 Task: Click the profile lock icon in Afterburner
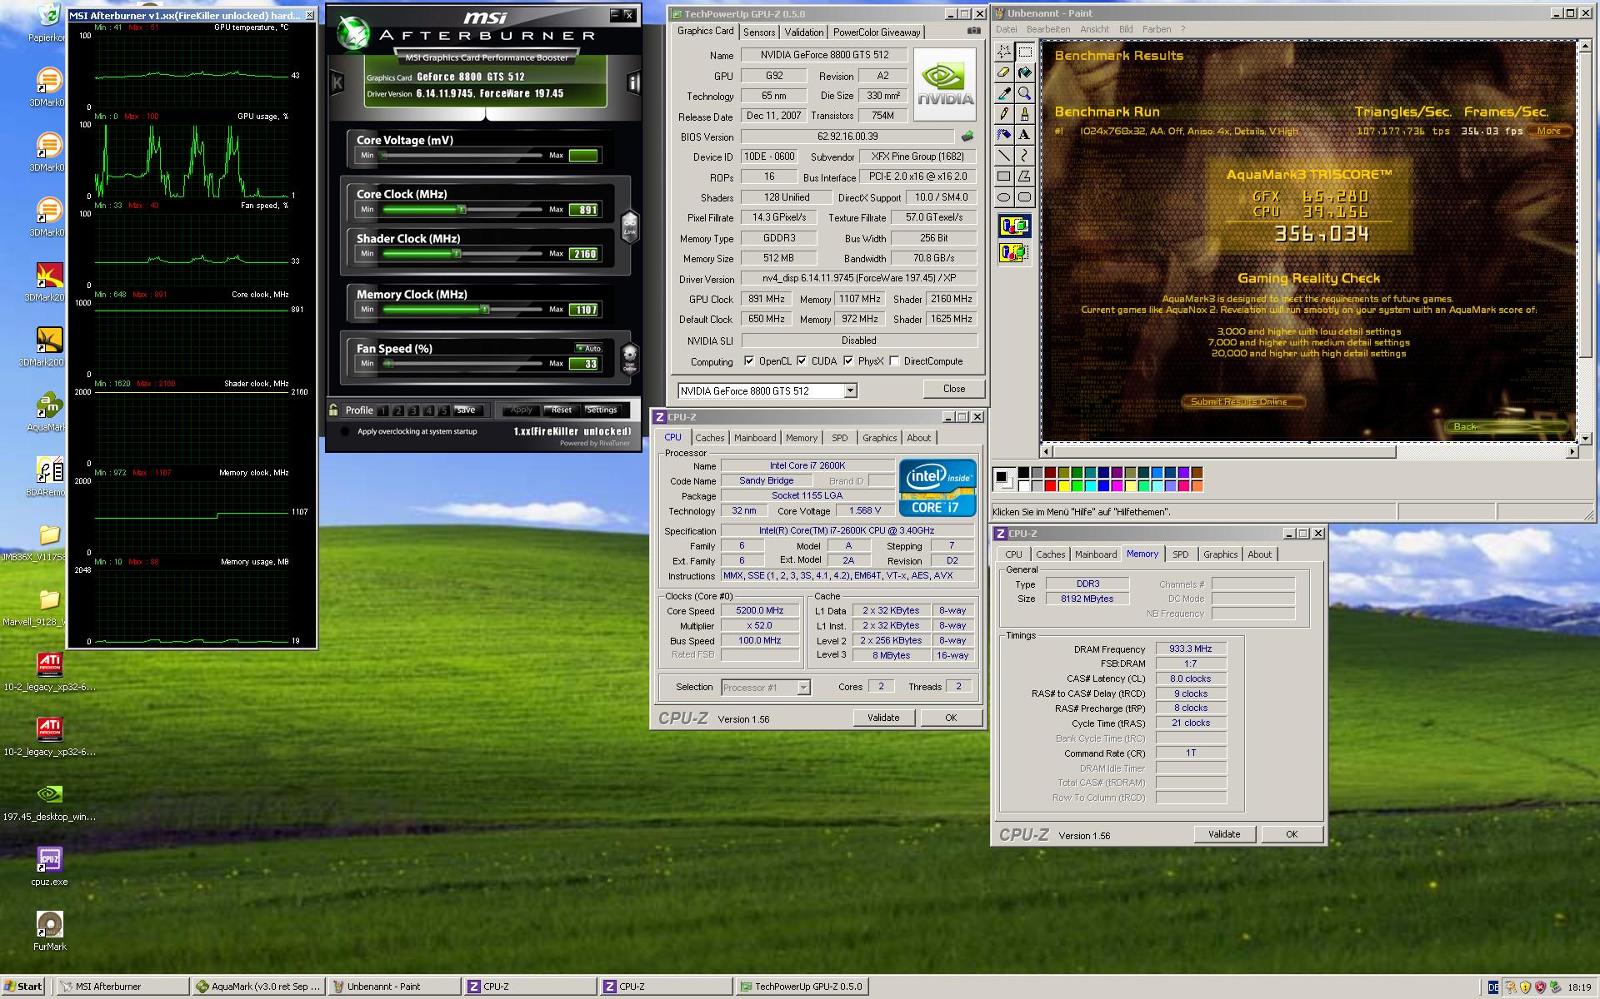tap(334, 410)
